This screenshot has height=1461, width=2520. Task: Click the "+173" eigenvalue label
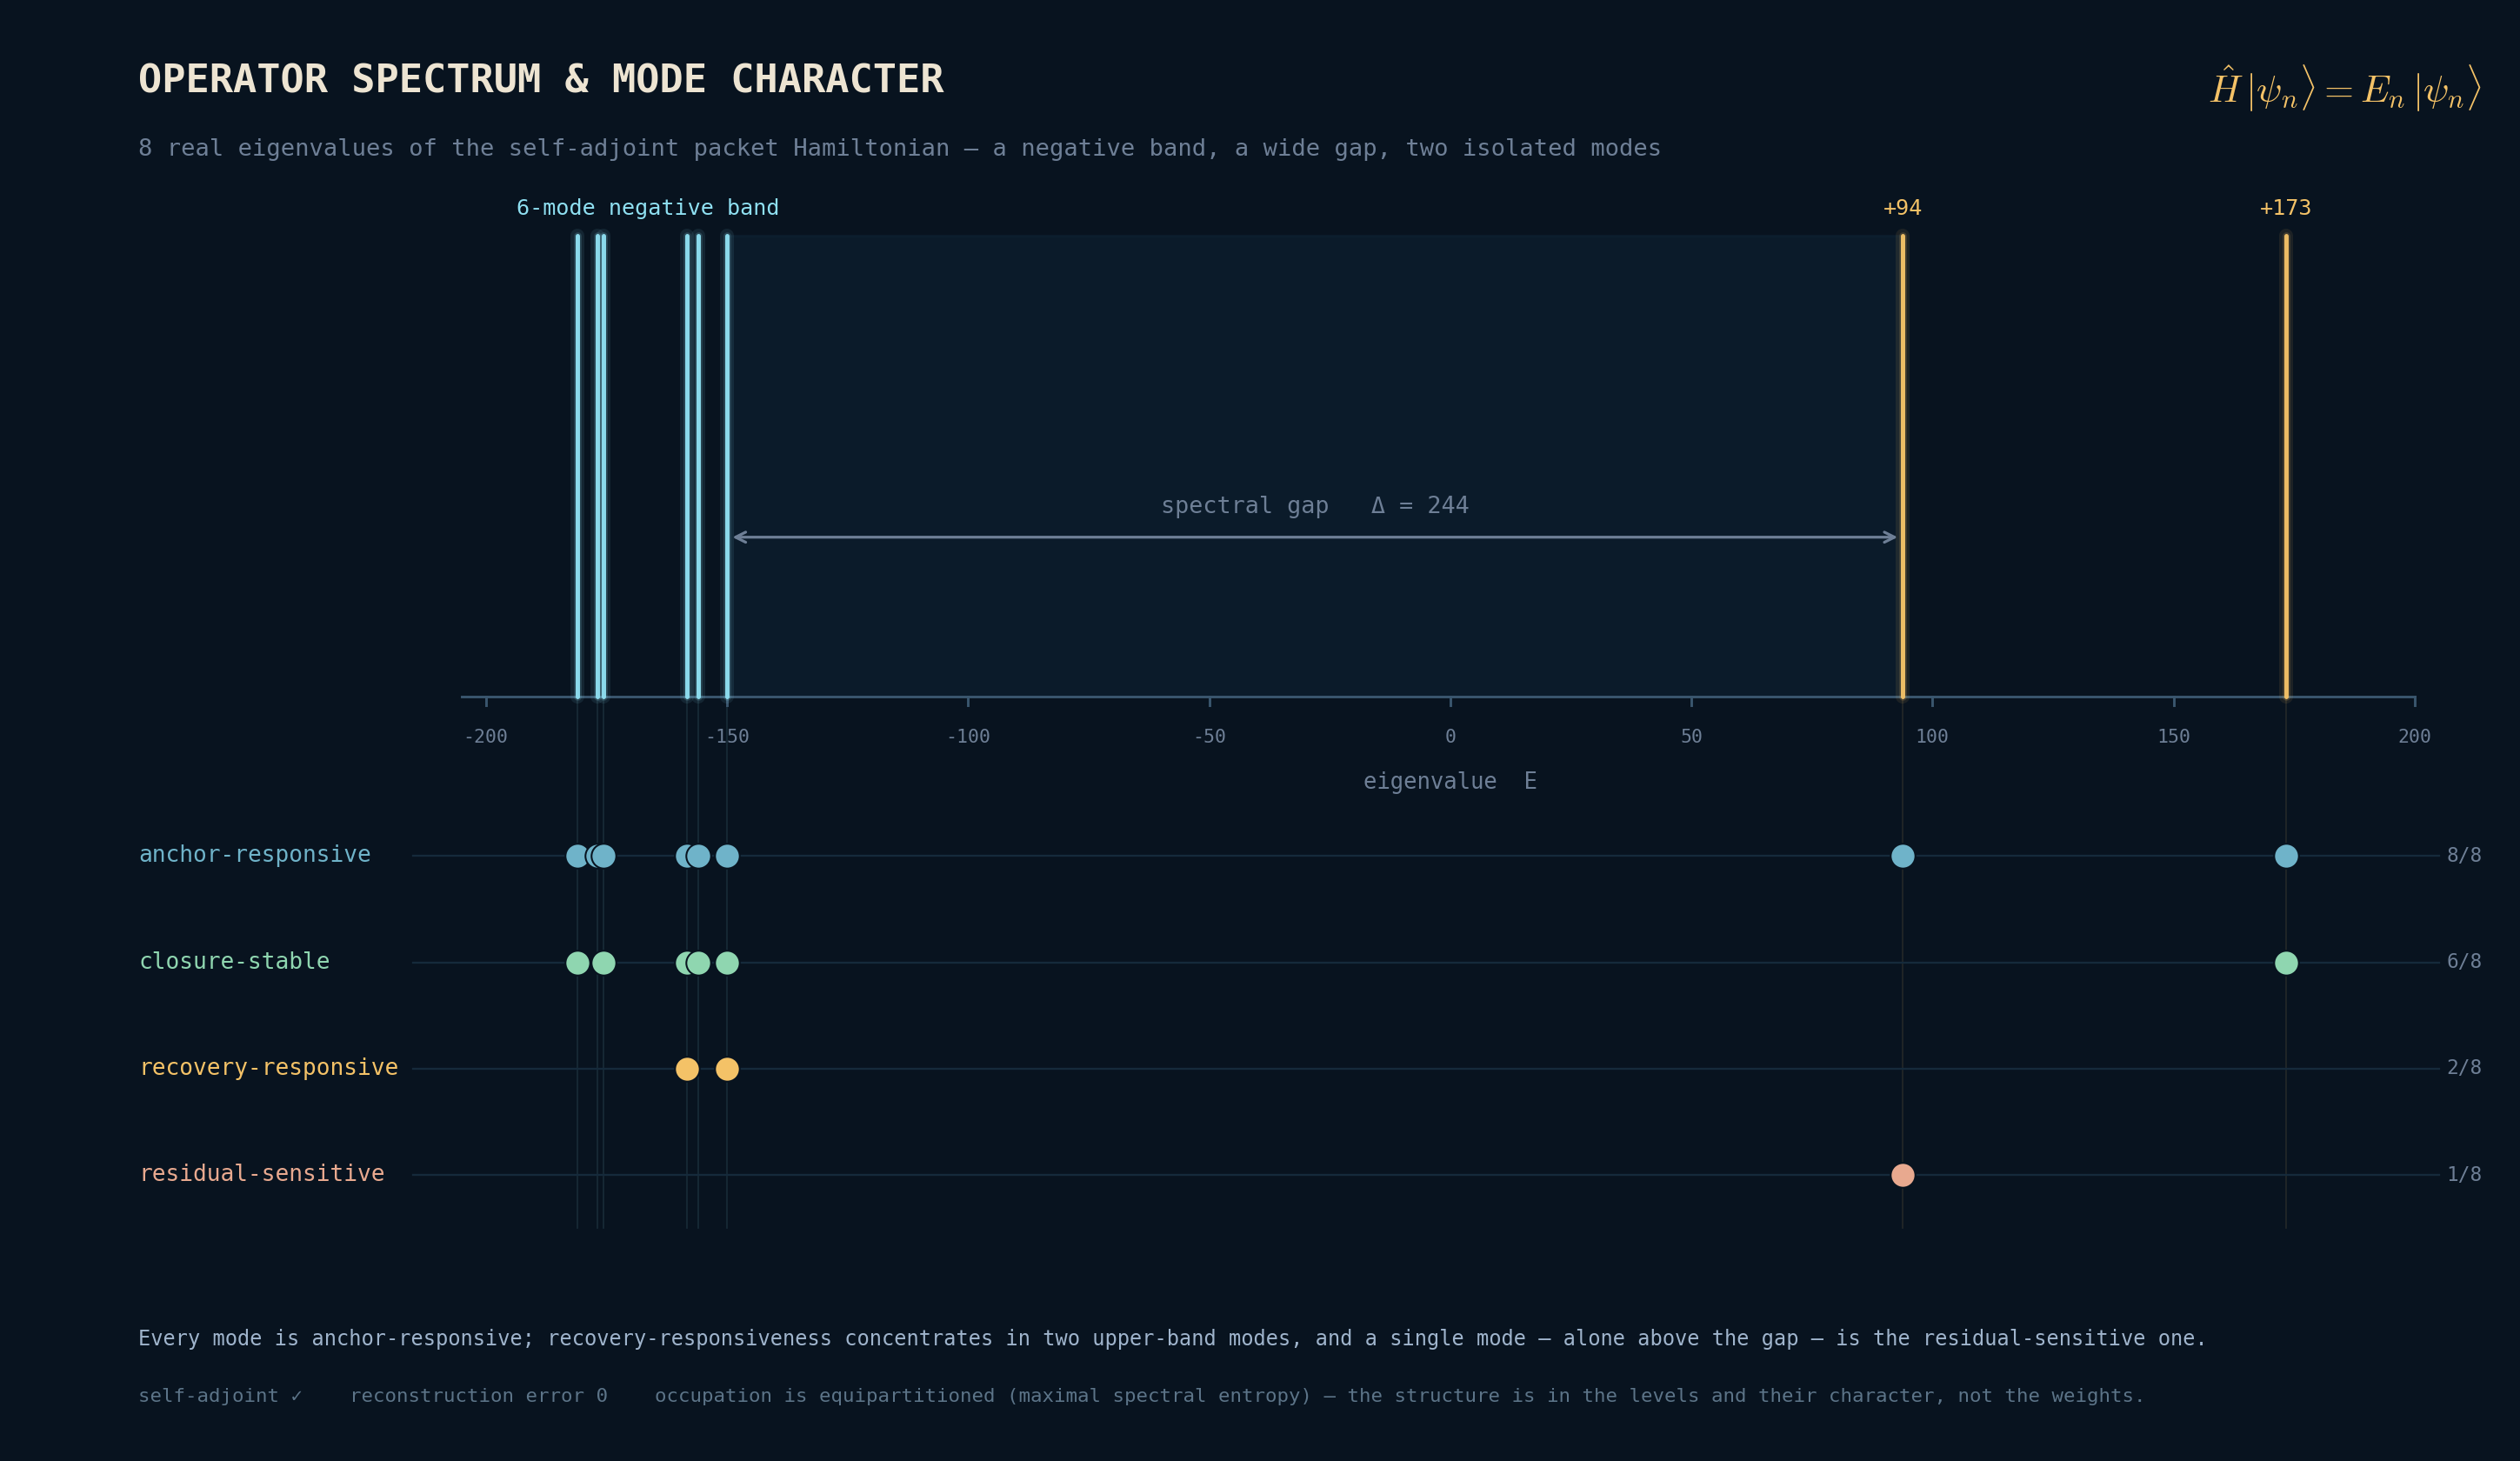(2285, 208)
